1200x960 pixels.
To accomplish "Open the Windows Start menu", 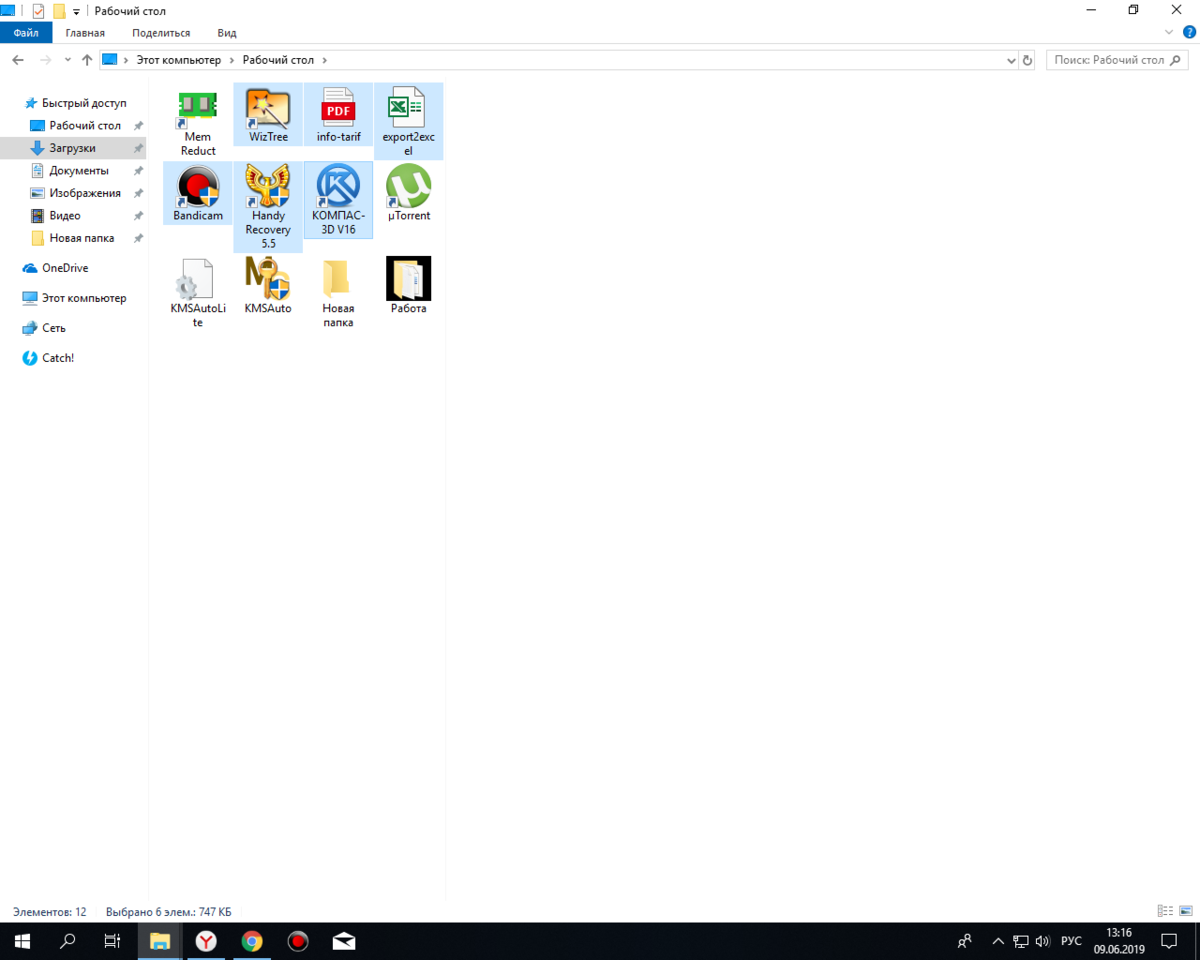I will 22,941.
